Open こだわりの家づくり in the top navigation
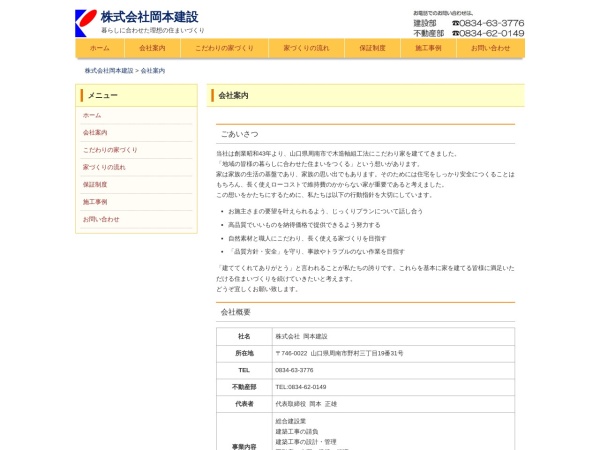 pyautogui.click(x=225, y=48)
